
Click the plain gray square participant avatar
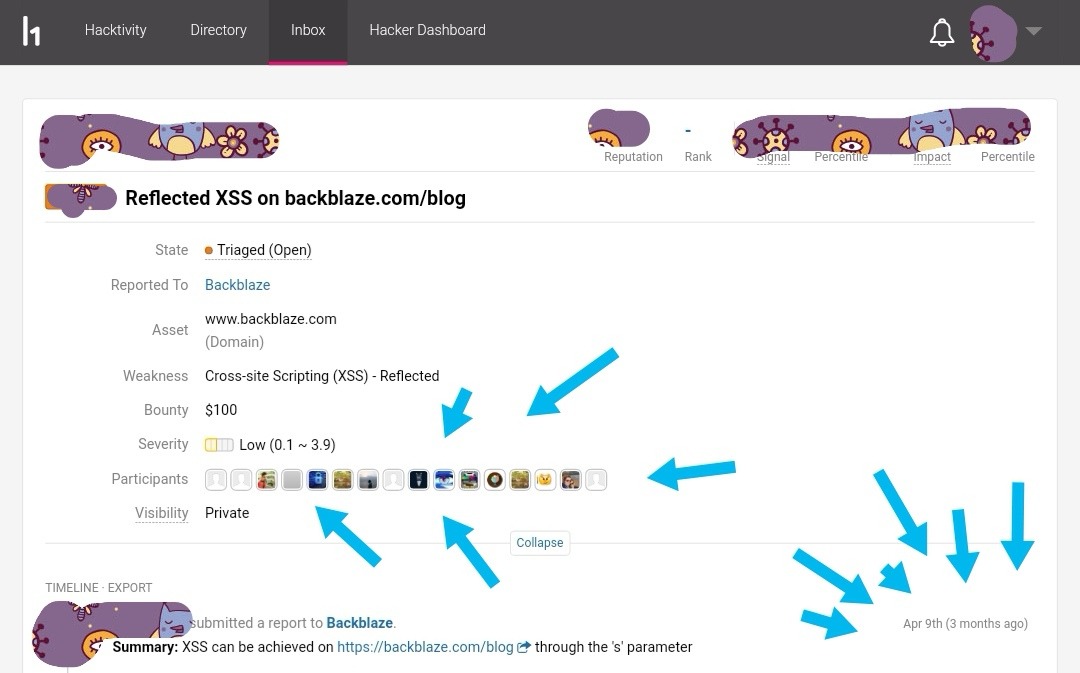coord(291,480)
